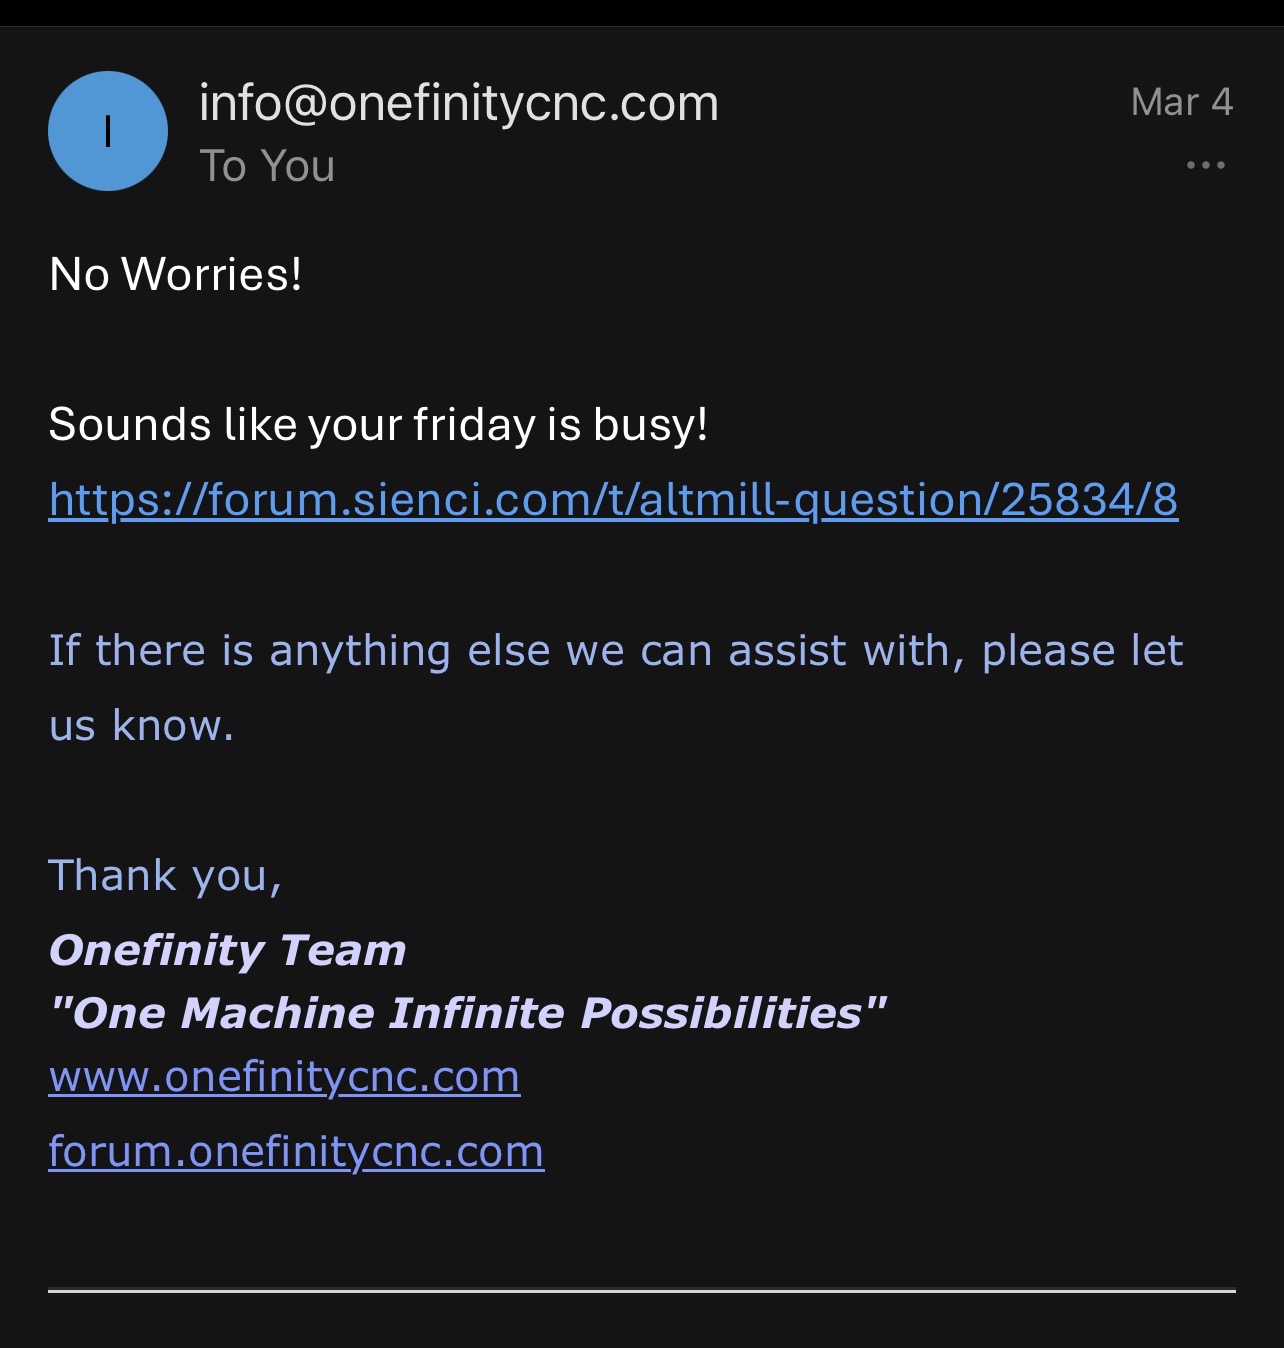Click "25834/8" at the Sienci link's end
1284x1348 pixels.
click(x=1089, y=499)
